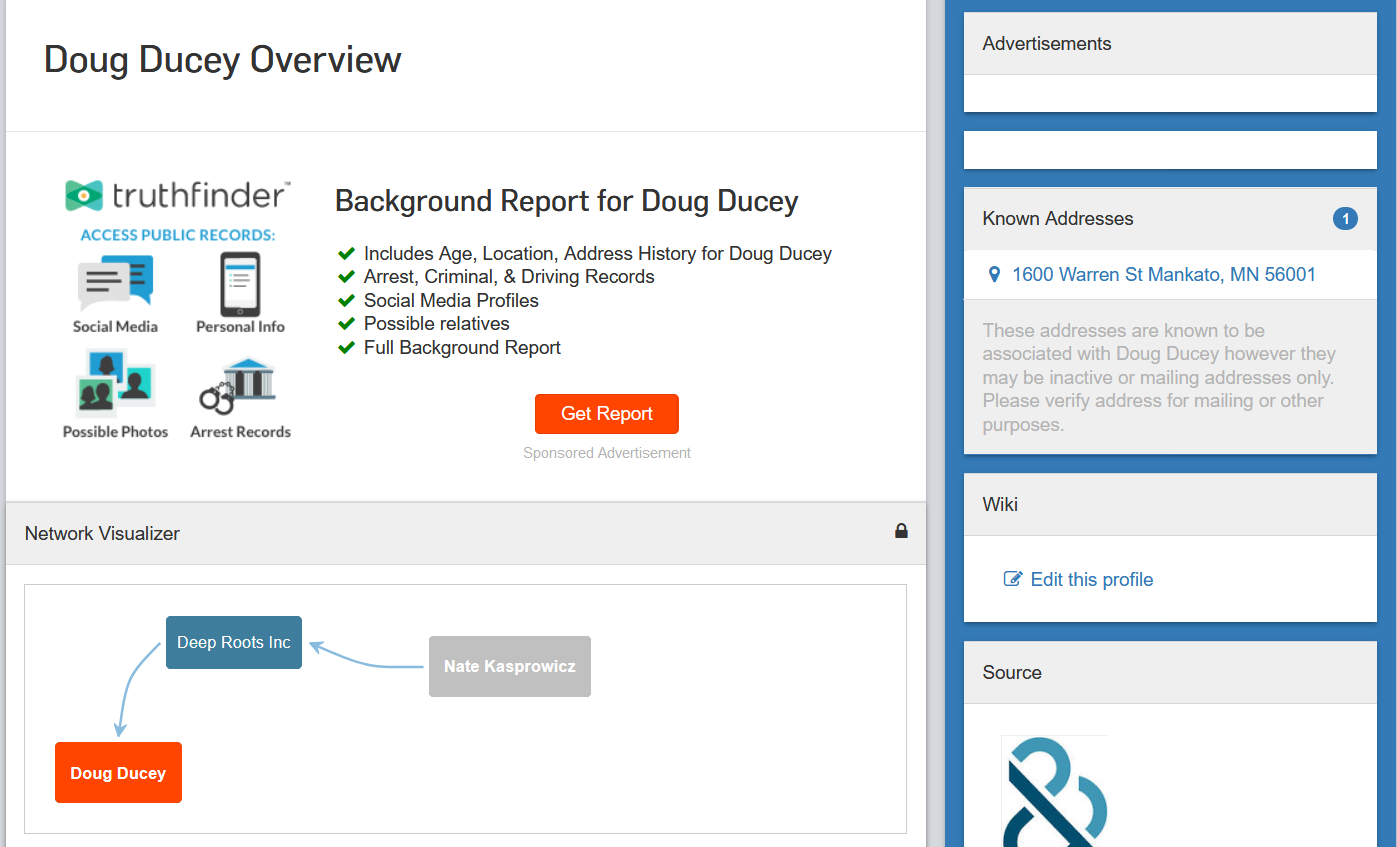Click 'Full Background Report' line
1397x847 pixels.
[x=462, y=347]
